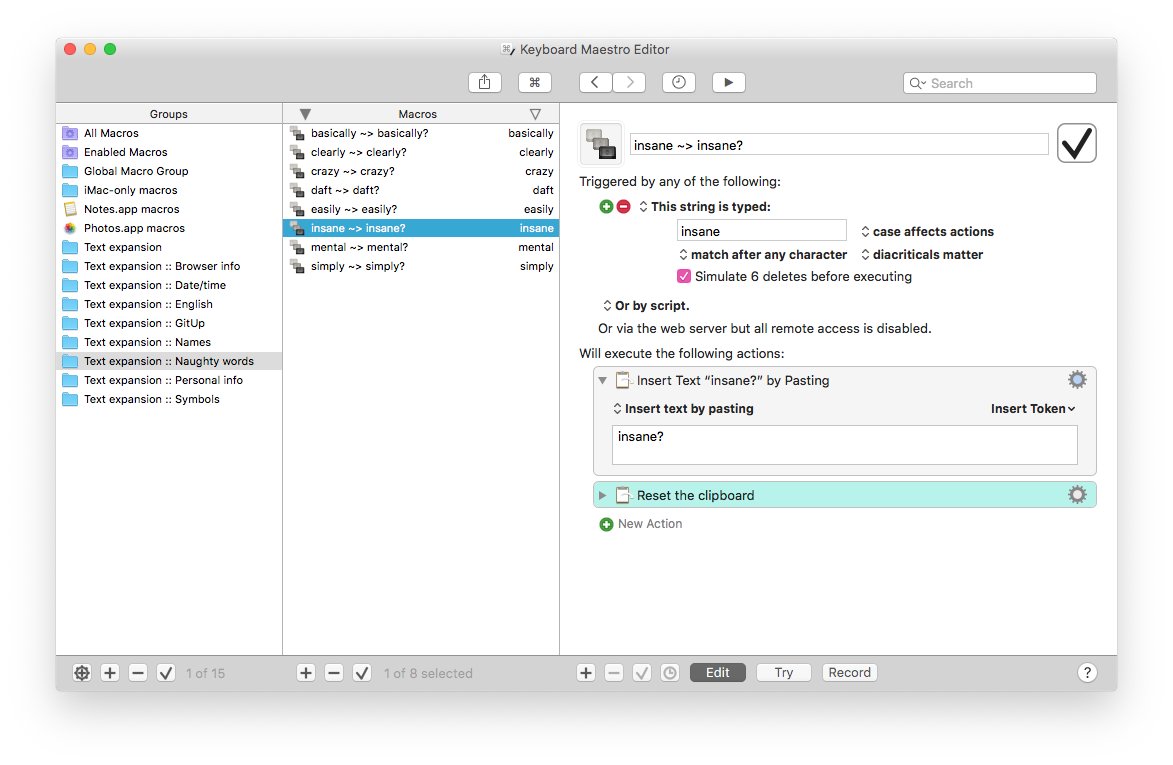Click the trigger time clock icon
1173x765 pixels.
679,82
